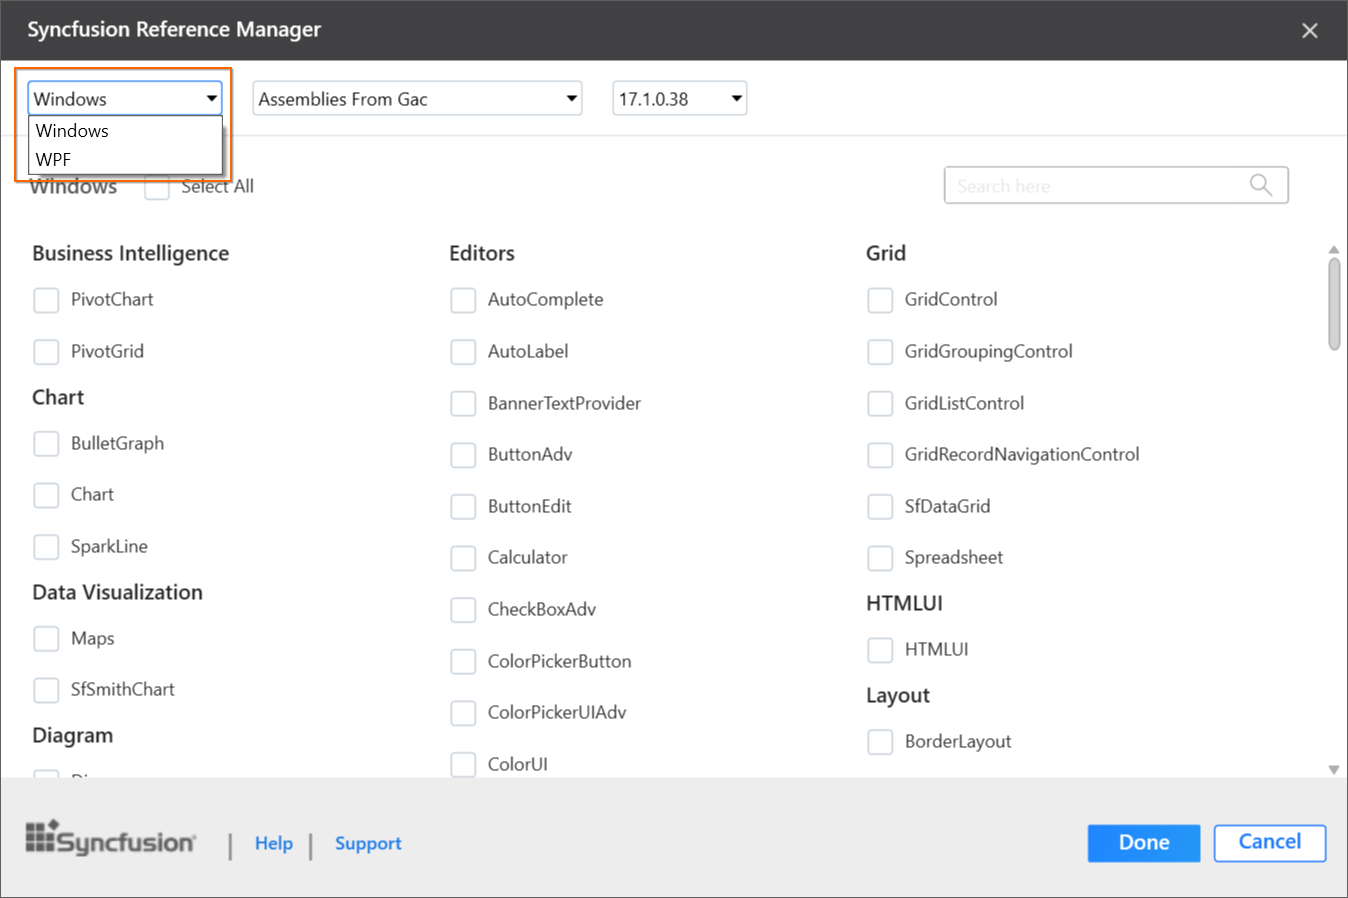
Task: Tick the PivotChart checkbox
Action: 46,300
